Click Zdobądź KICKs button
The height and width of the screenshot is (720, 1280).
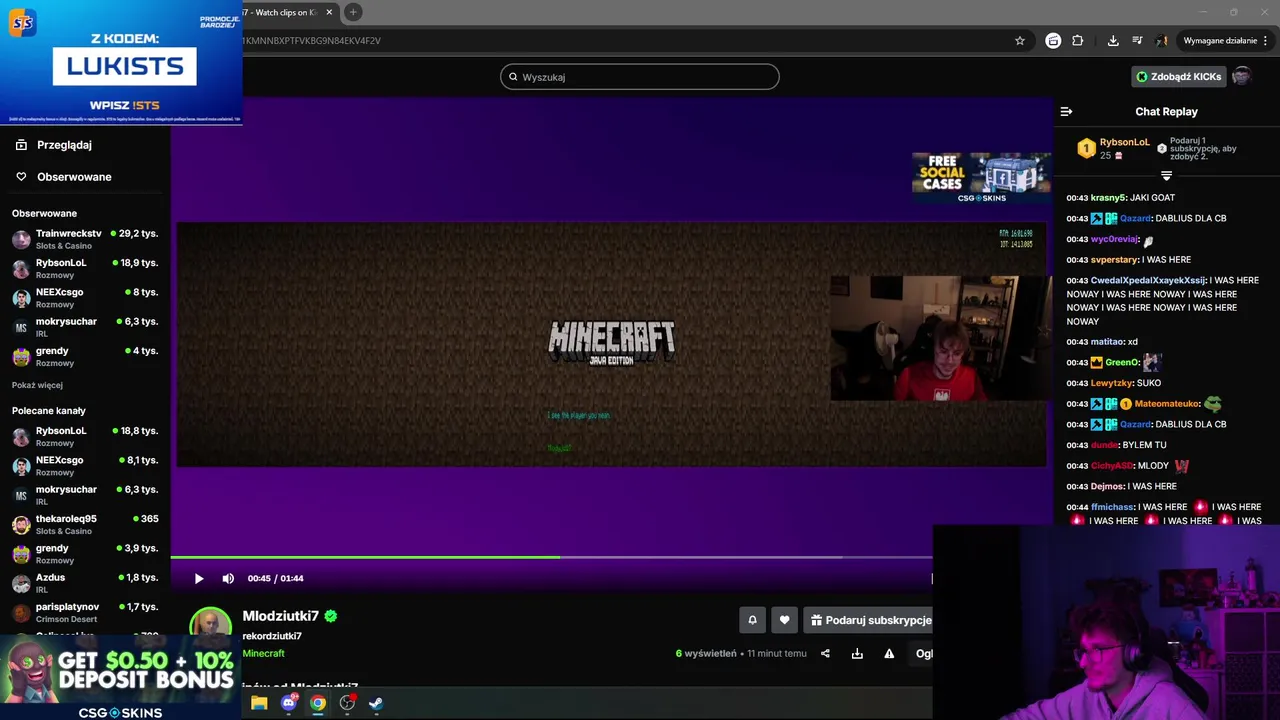tap(1177, 77)
